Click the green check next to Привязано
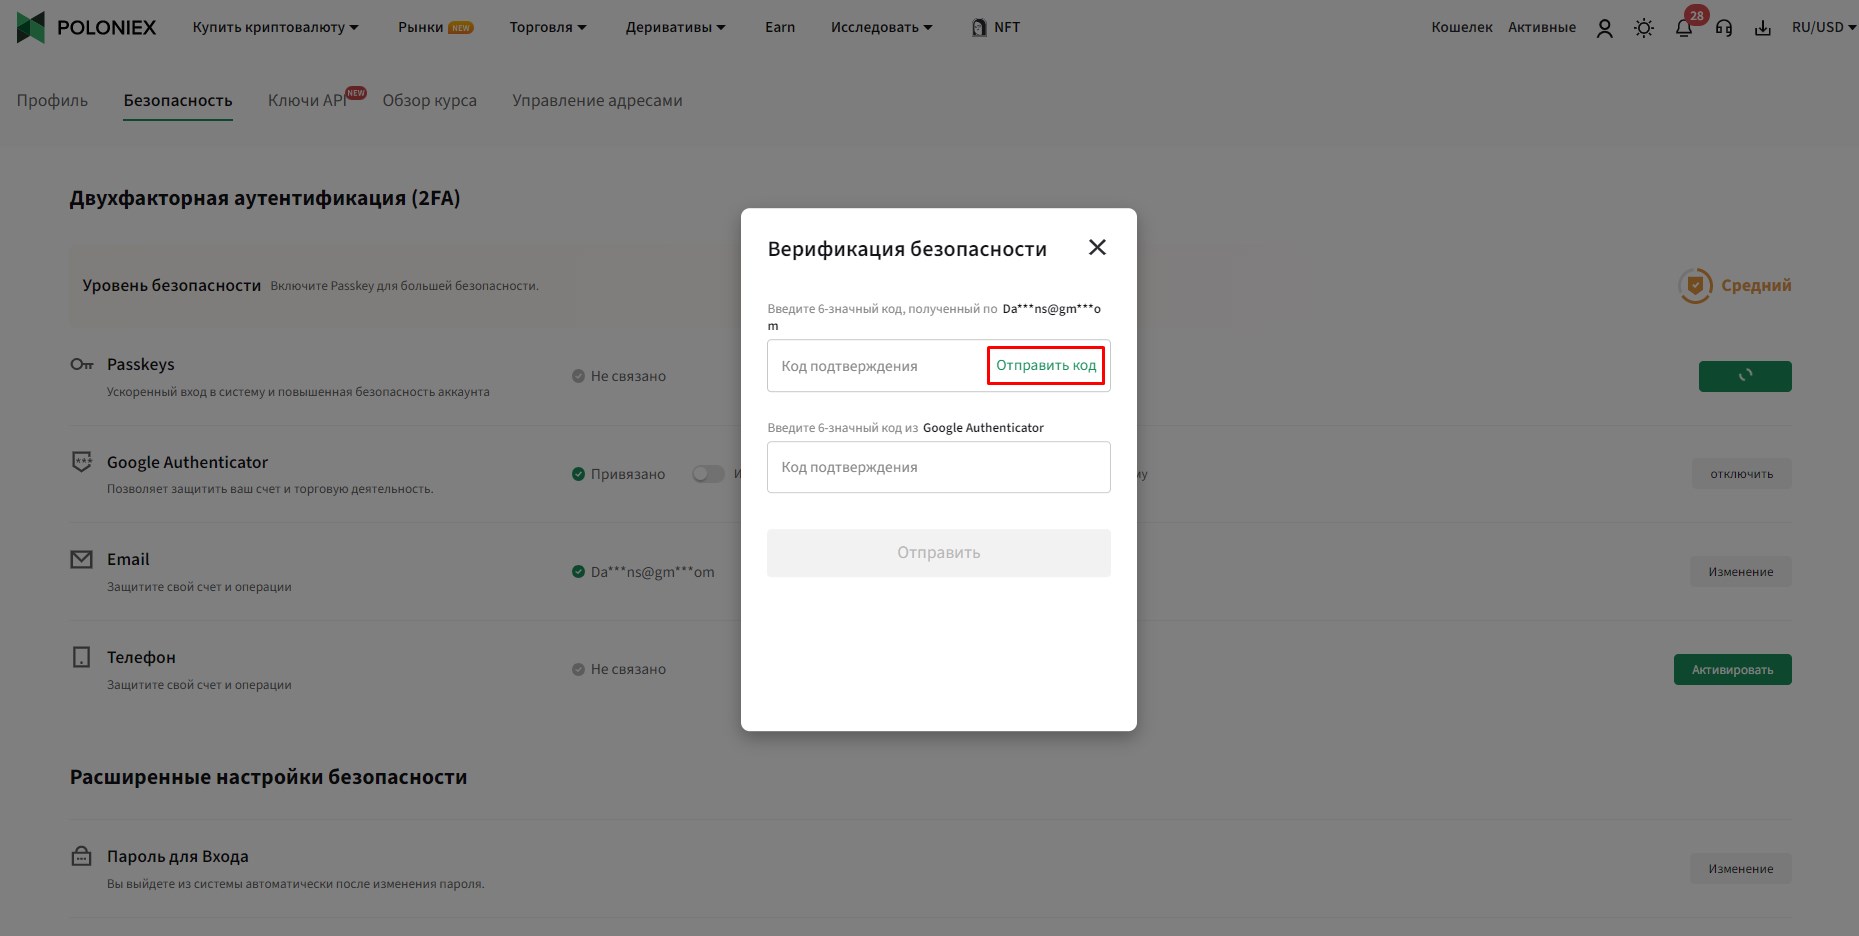1859x936 pixels. (x=578, y=474)
